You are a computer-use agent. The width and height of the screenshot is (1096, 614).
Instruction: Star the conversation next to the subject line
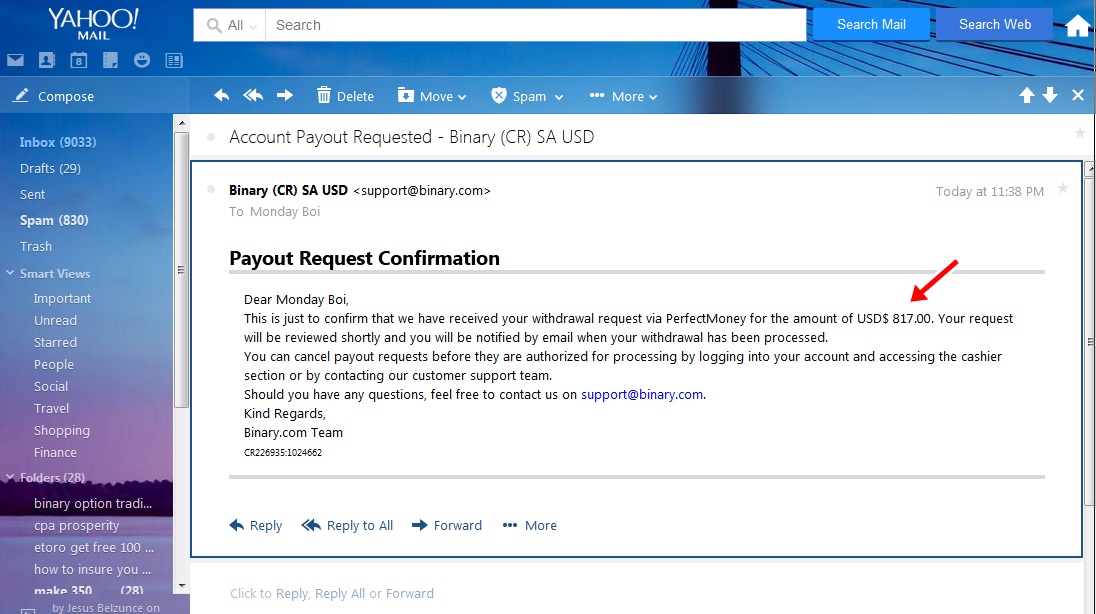coord(1080,132)
